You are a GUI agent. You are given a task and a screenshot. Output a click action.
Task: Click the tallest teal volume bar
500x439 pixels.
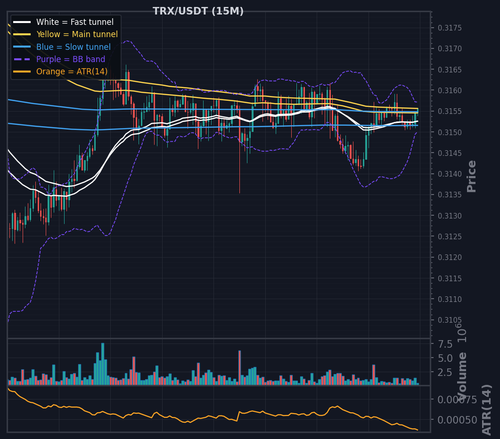click(103, 364)
